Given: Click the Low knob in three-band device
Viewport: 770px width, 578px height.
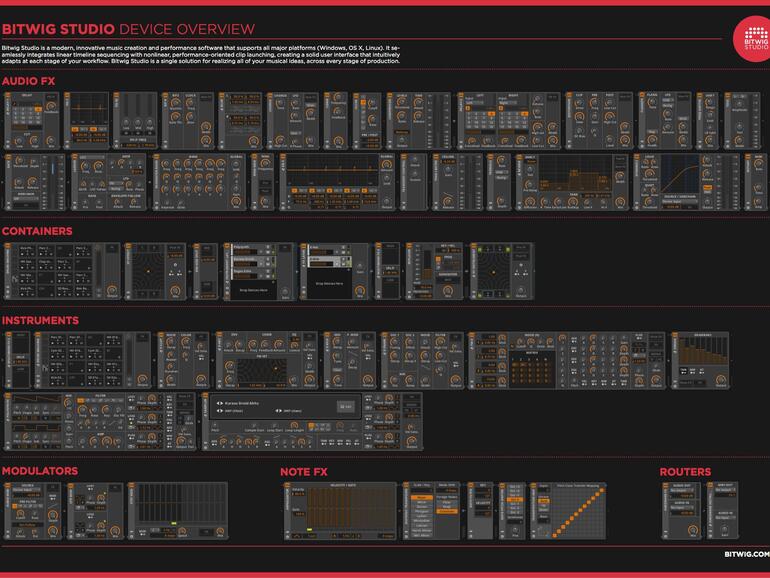Looking at the screenshot, I should [x=127, y=123].
